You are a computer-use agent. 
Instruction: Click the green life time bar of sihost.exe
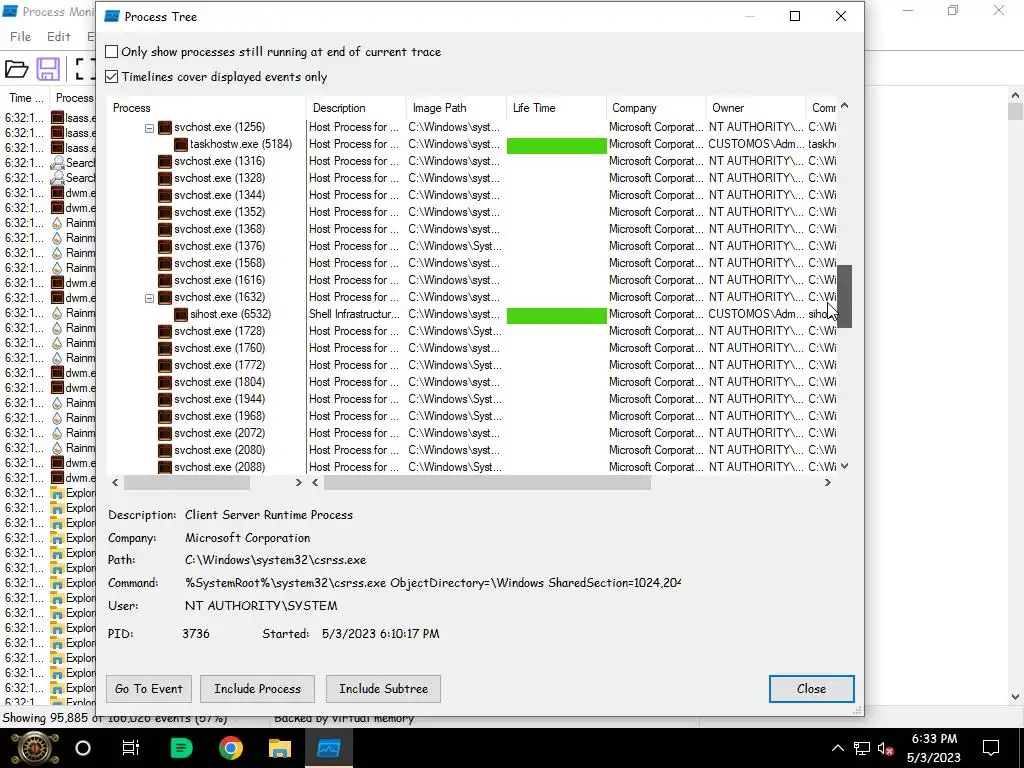556,315
